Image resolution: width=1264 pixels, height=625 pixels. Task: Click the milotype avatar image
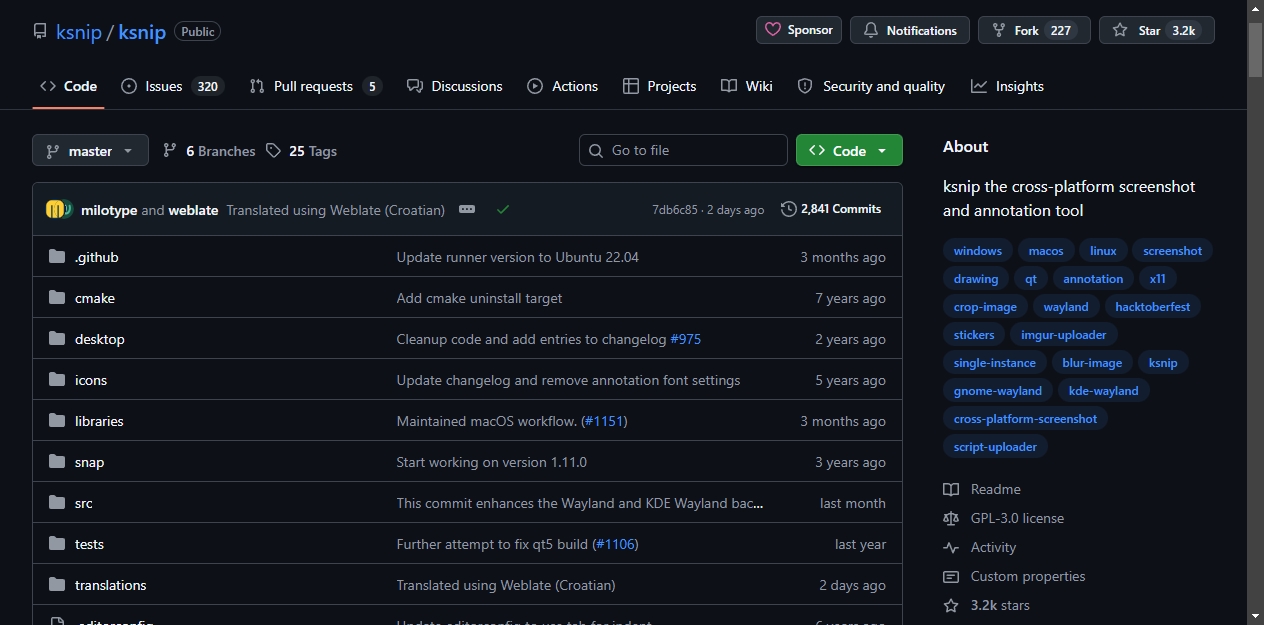pyautogui.click(x=57, y=209)
